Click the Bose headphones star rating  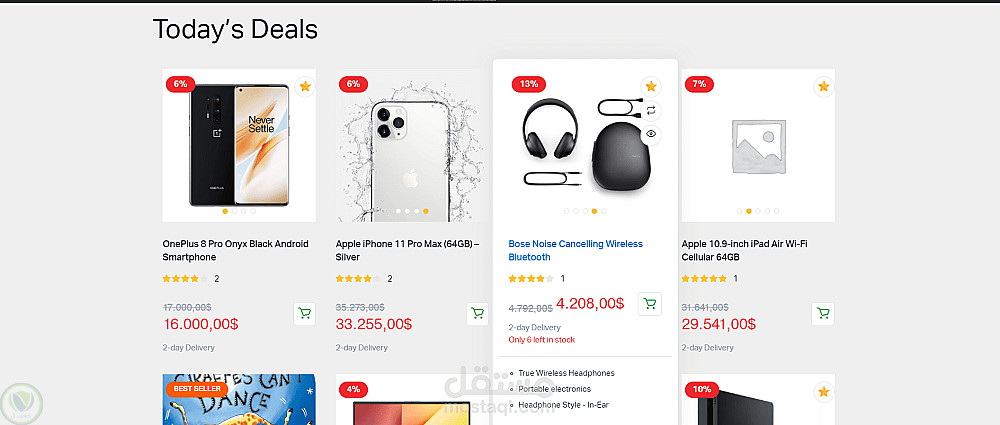pos(527,279)
